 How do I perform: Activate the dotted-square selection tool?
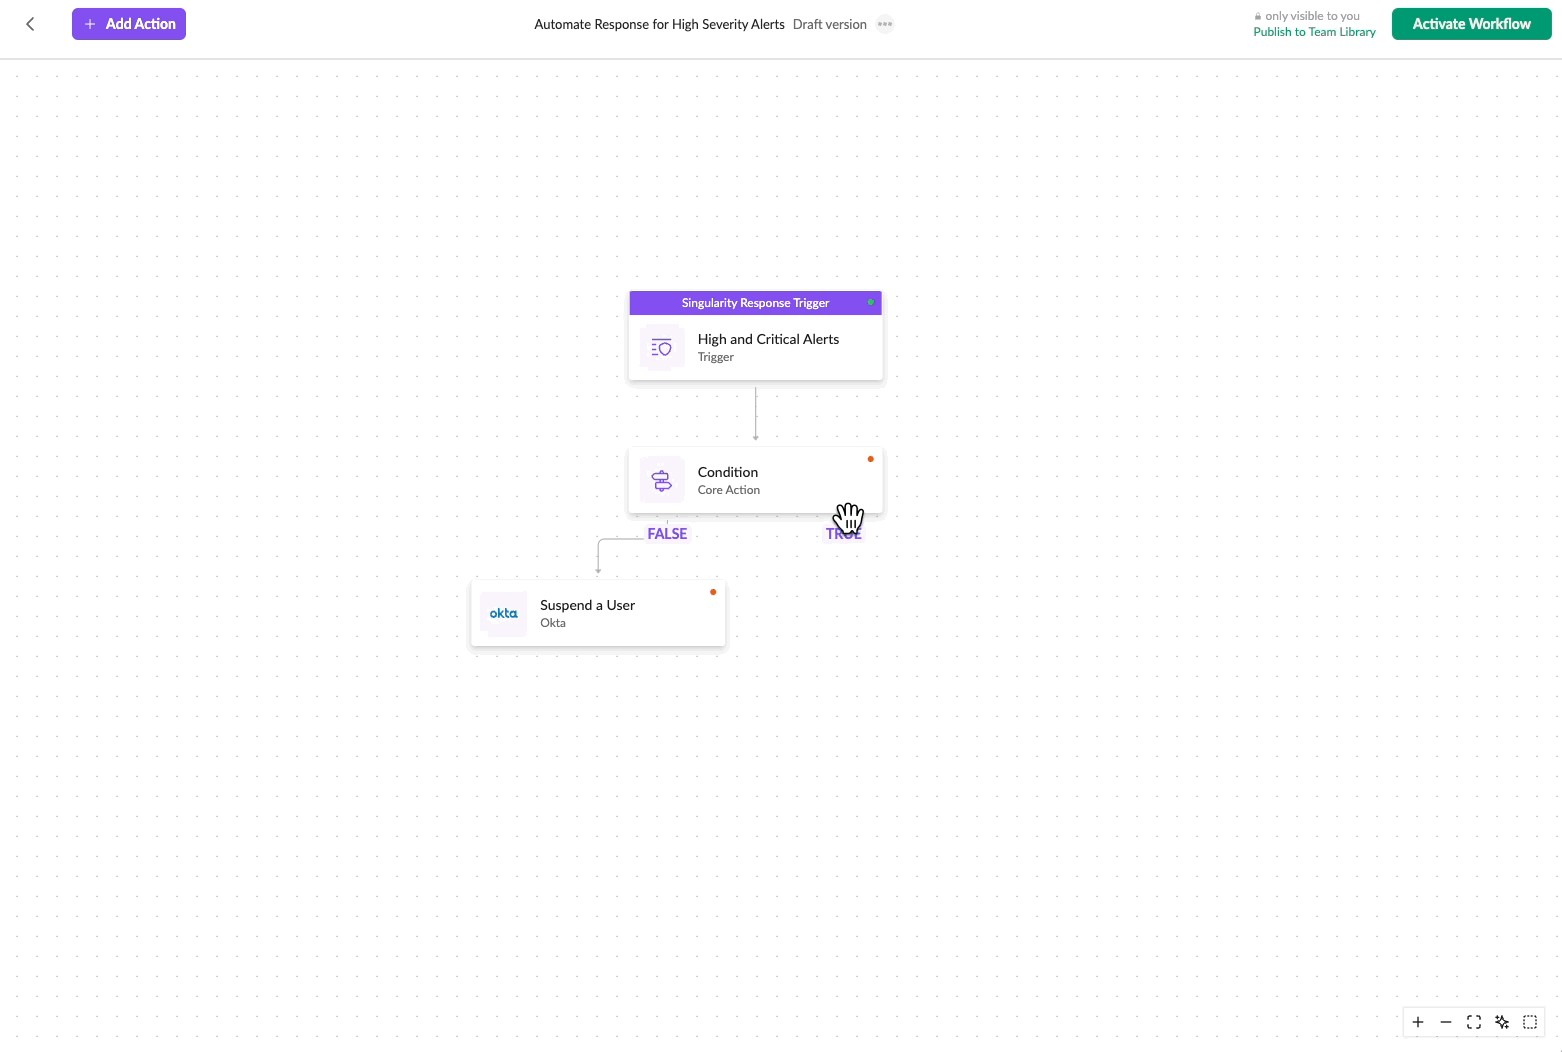1530,1022
